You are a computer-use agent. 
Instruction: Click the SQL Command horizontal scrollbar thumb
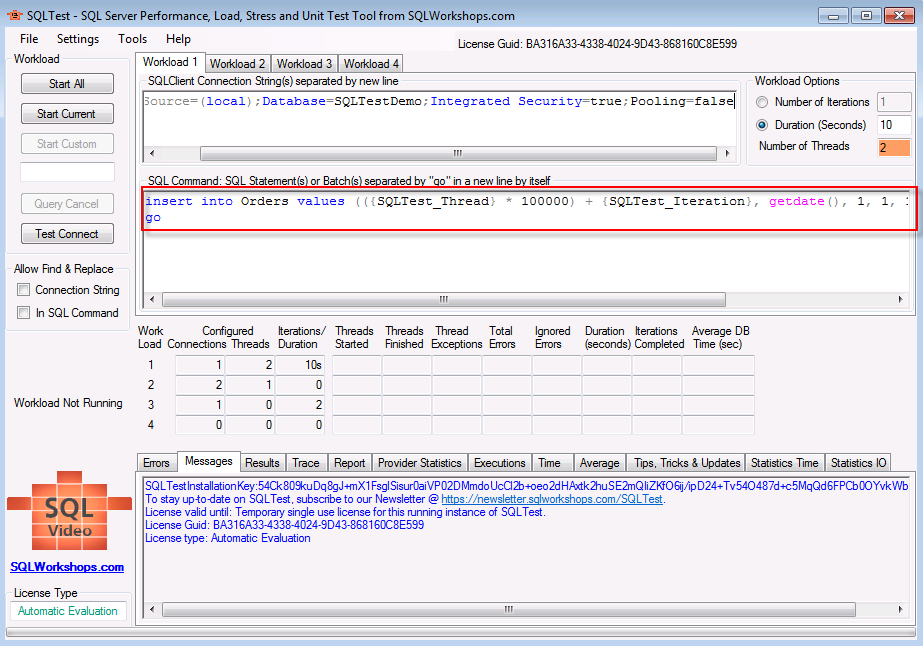tap(444, 299)
